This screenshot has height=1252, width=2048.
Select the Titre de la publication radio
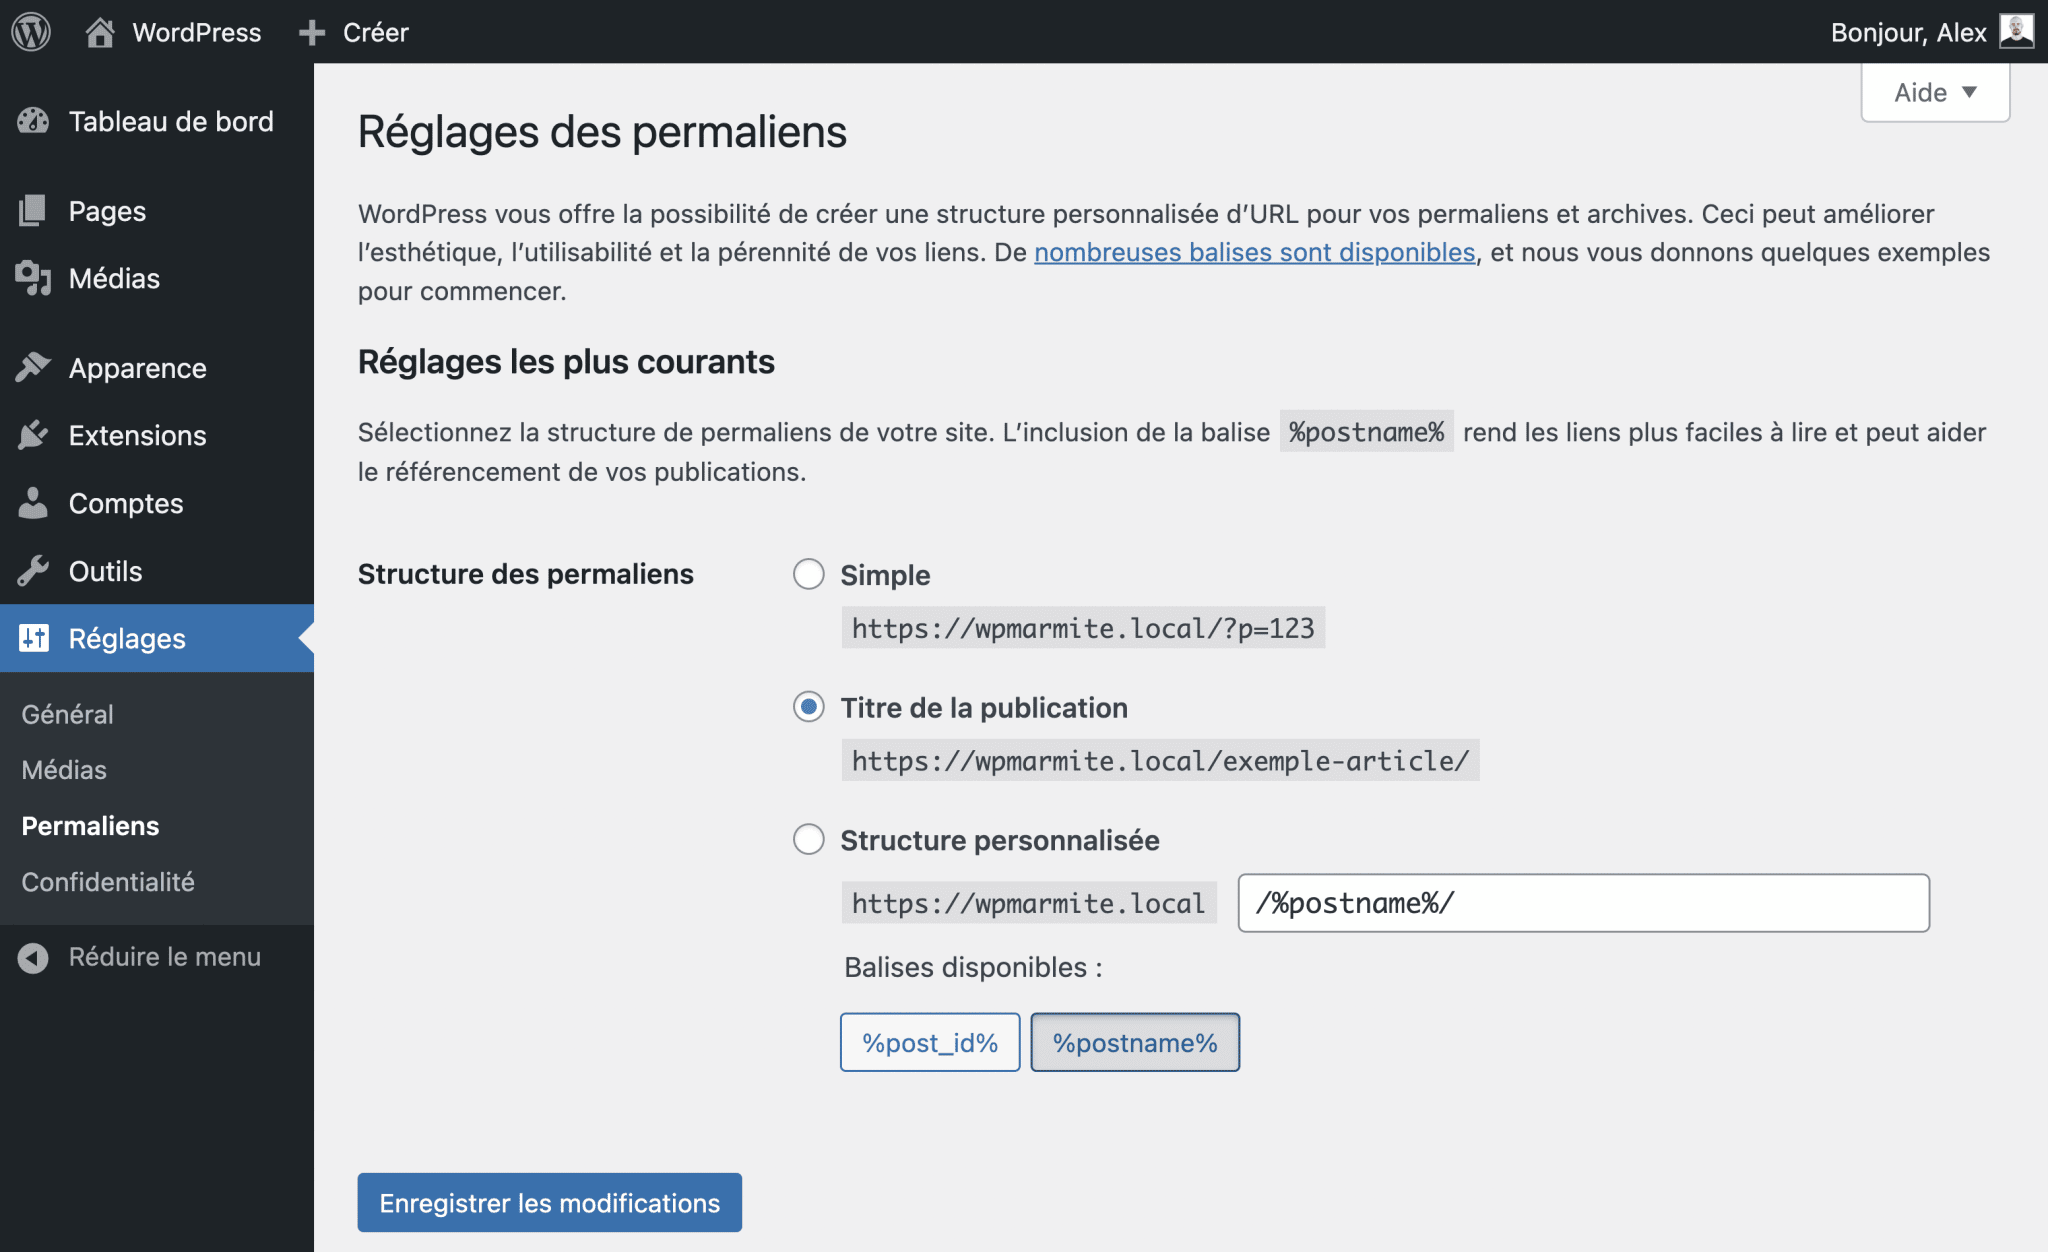(808, 707)
